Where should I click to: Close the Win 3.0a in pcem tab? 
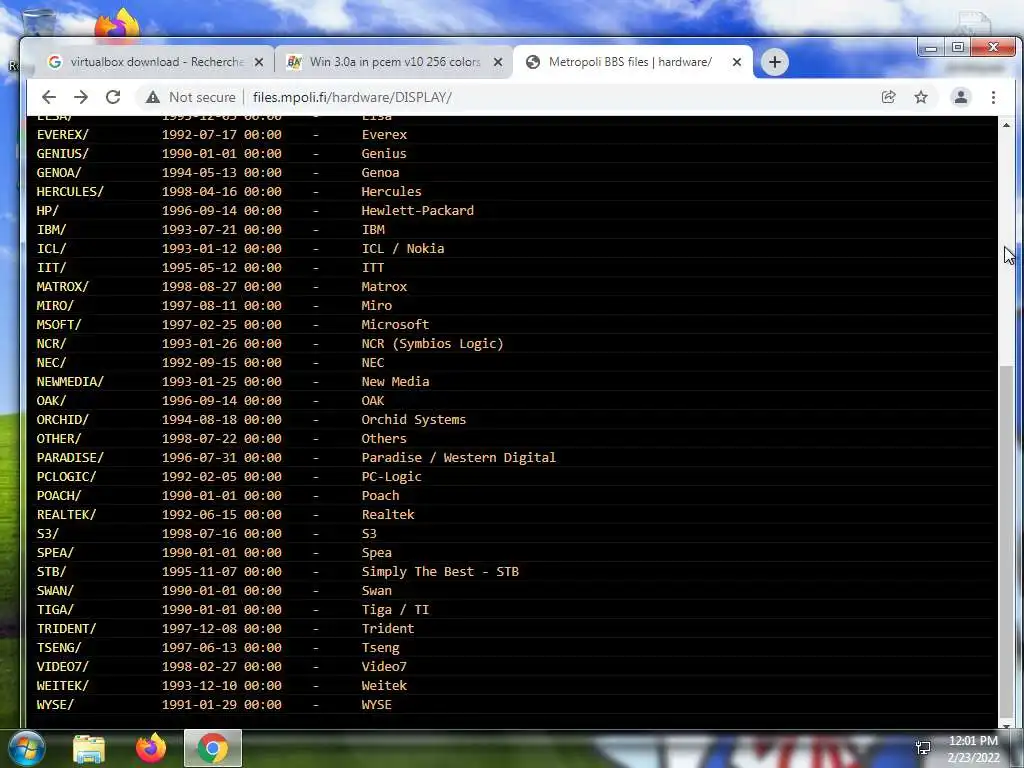click(x=498, y=62)
